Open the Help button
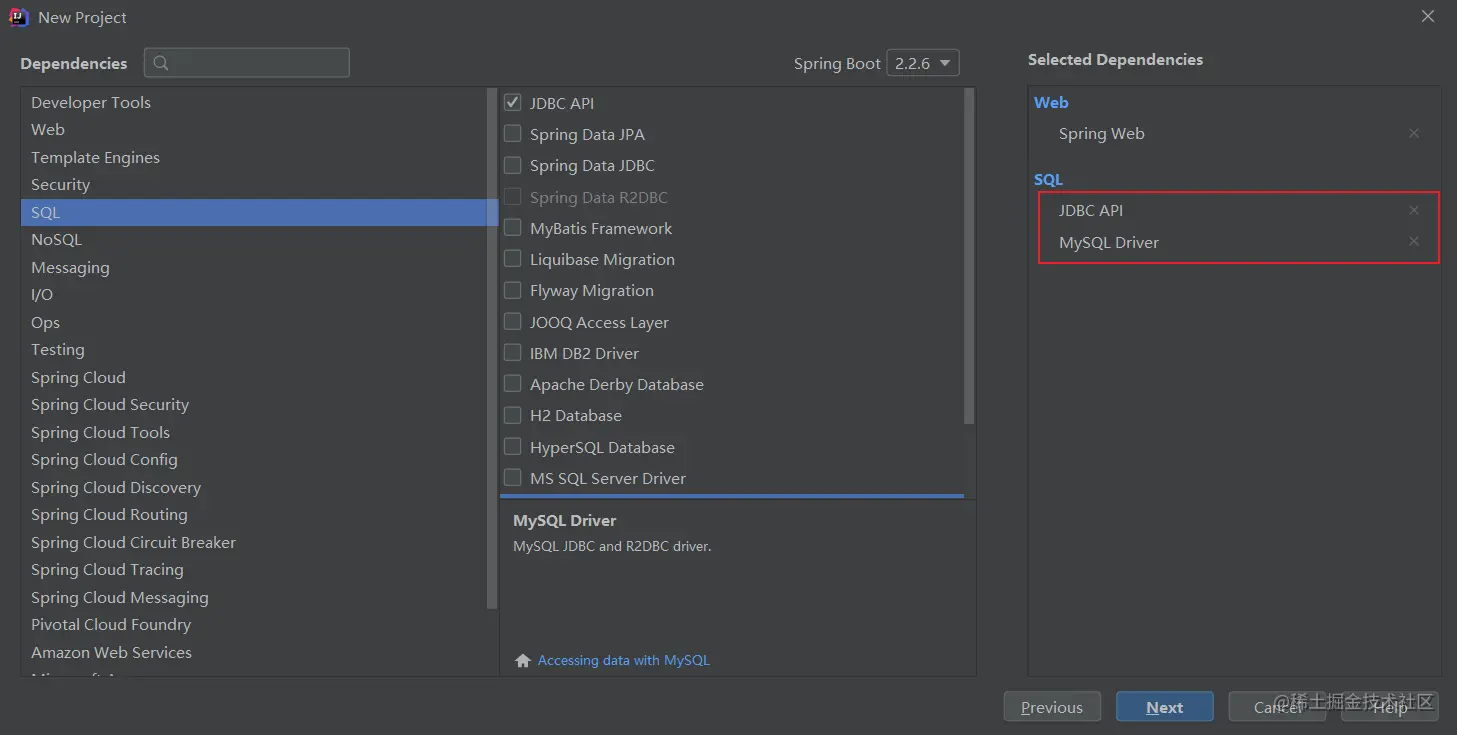1457x735 pixels. (1390, 707)
